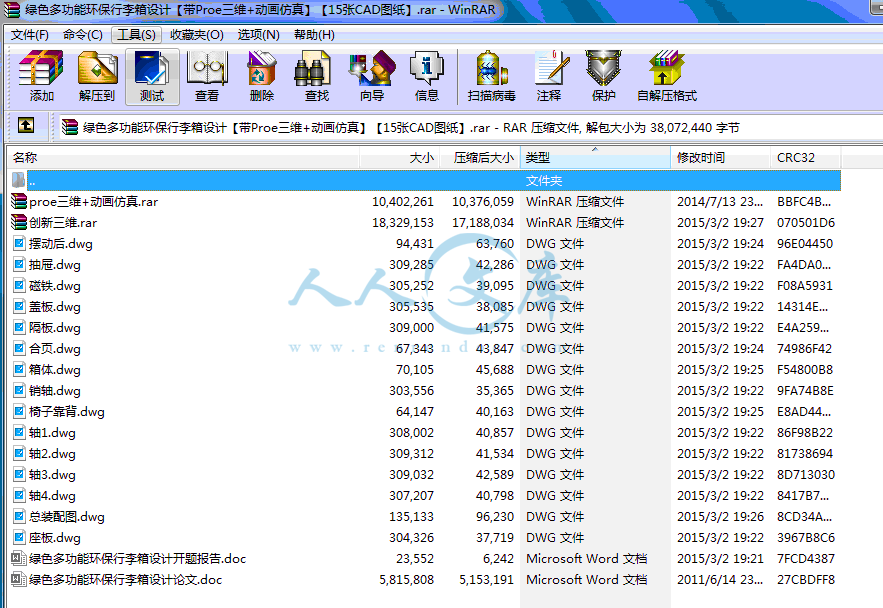
Task: Click CRC32 value 7FCD4387
Action: (x=806, y=558)
